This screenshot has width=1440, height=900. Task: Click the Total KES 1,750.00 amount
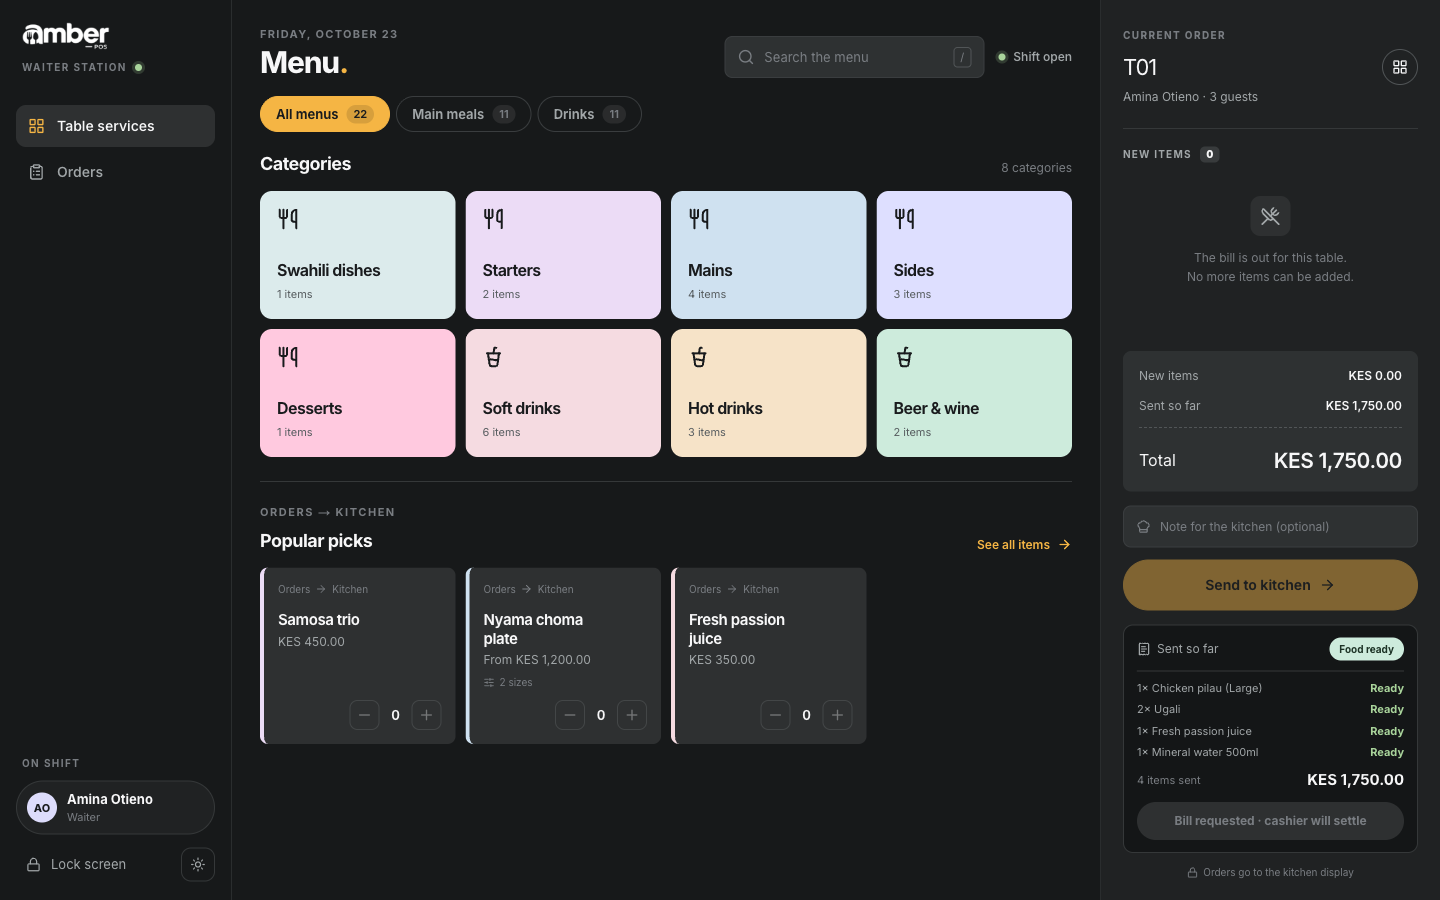pos(1337,461)
